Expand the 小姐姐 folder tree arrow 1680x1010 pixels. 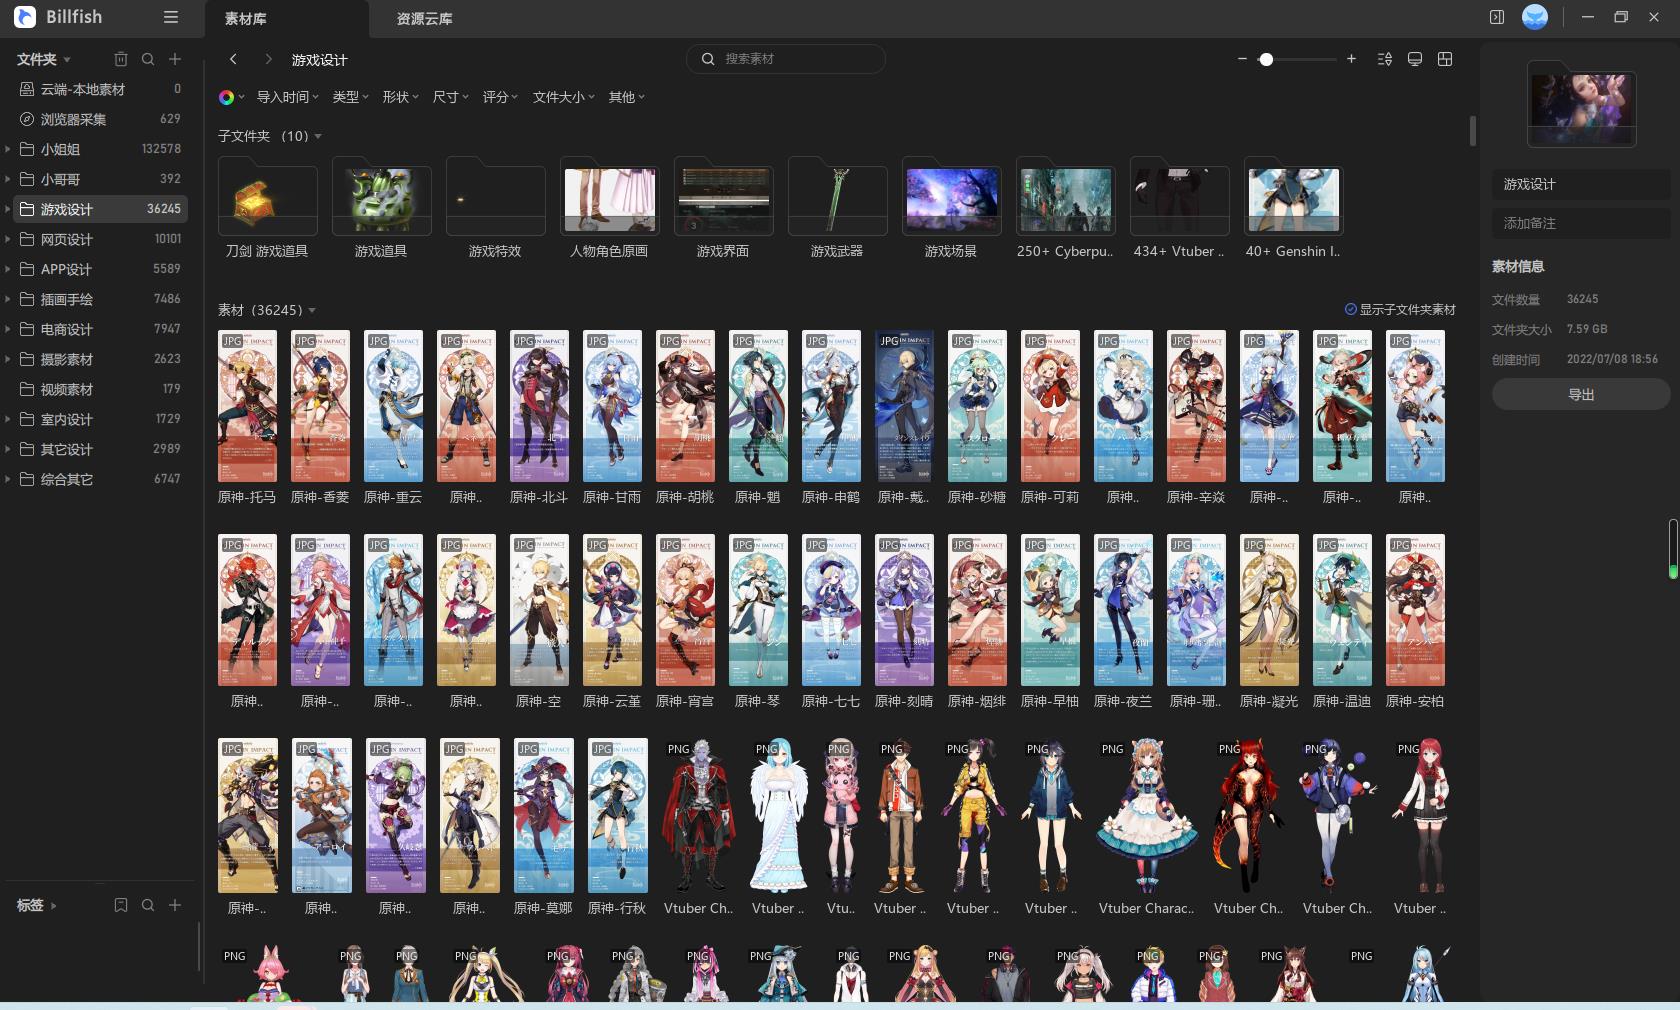(8, 149)
